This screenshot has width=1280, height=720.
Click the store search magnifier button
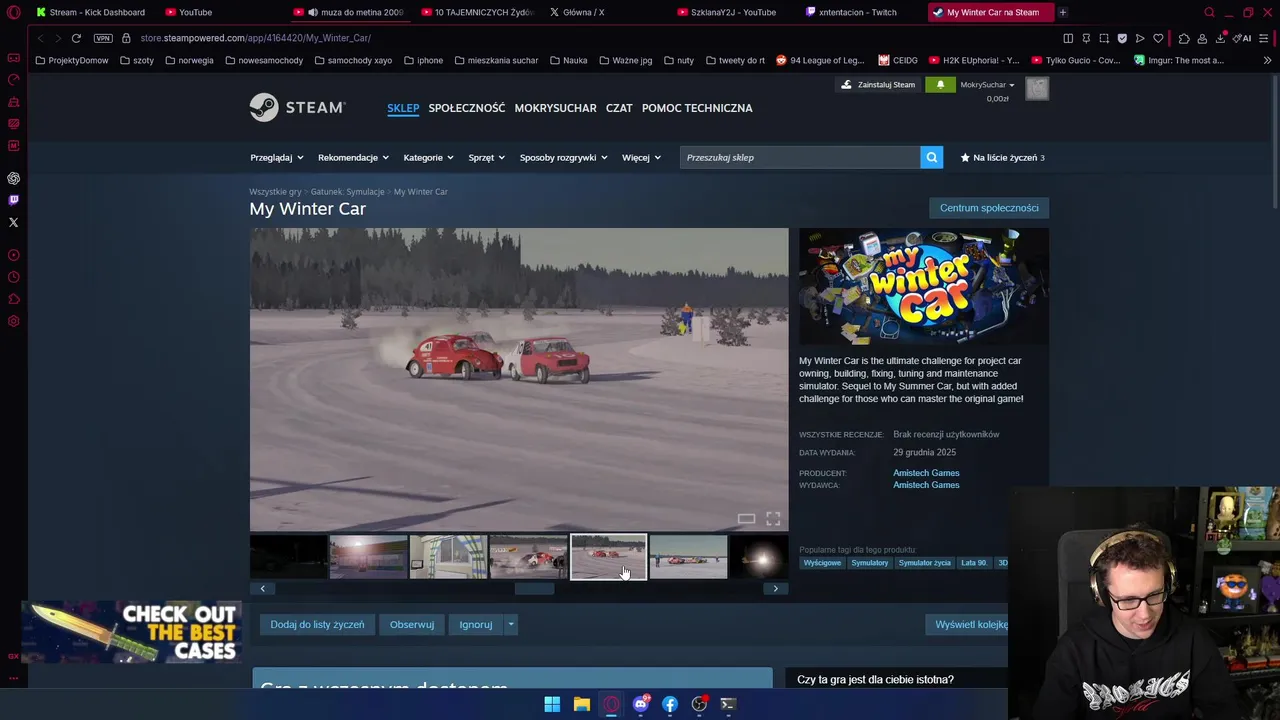tap(931, 157)
